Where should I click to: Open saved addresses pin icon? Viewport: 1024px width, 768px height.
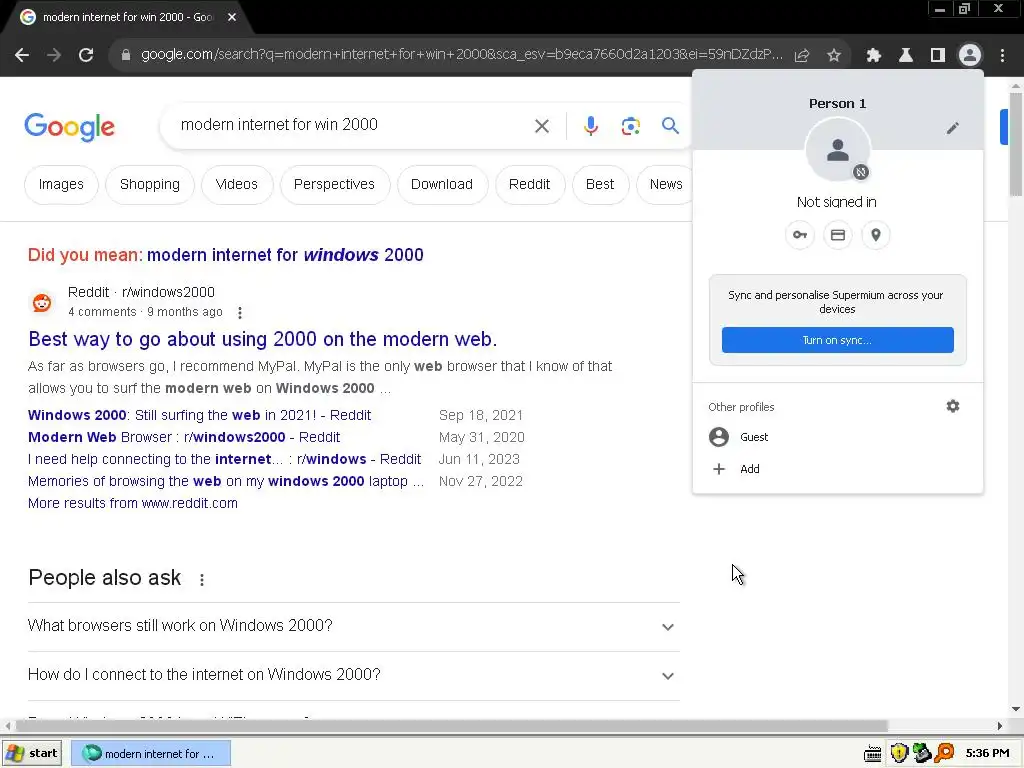[876, 235]
